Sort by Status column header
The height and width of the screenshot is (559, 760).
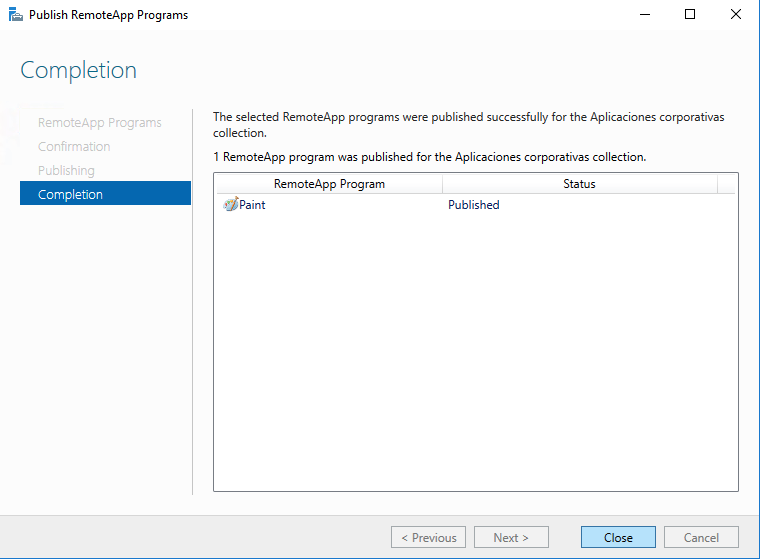[579, 184]
